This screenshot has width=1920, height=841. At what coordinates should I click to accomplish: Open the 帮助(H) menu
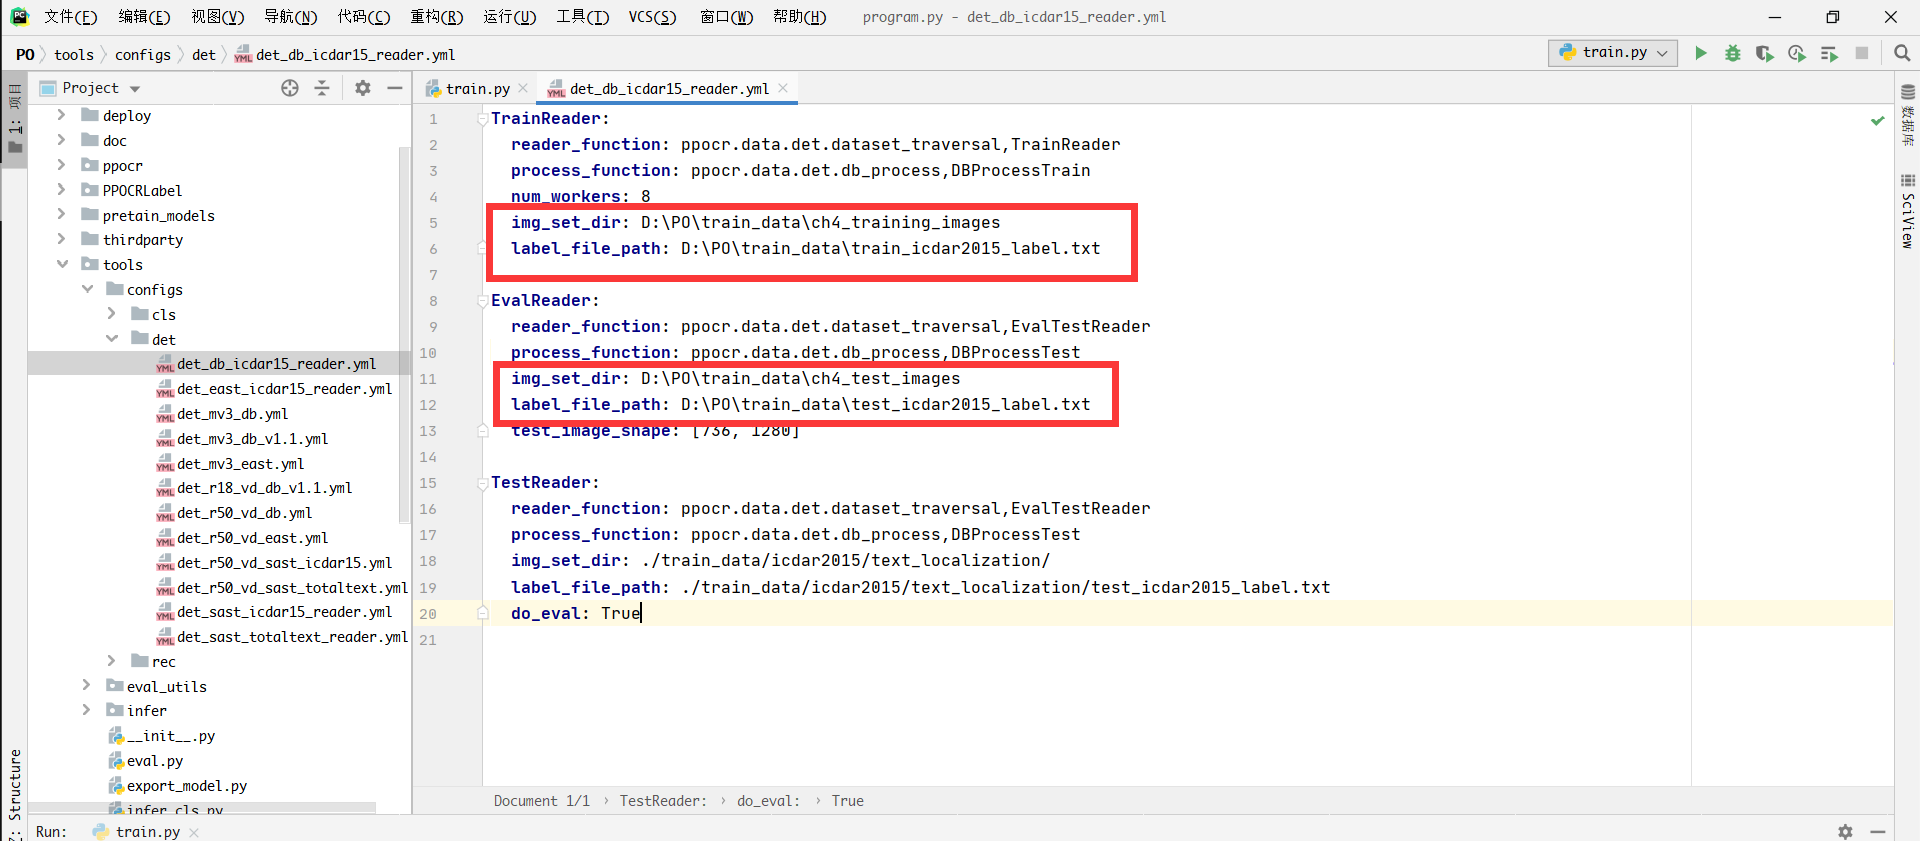[x=799, y=17]
